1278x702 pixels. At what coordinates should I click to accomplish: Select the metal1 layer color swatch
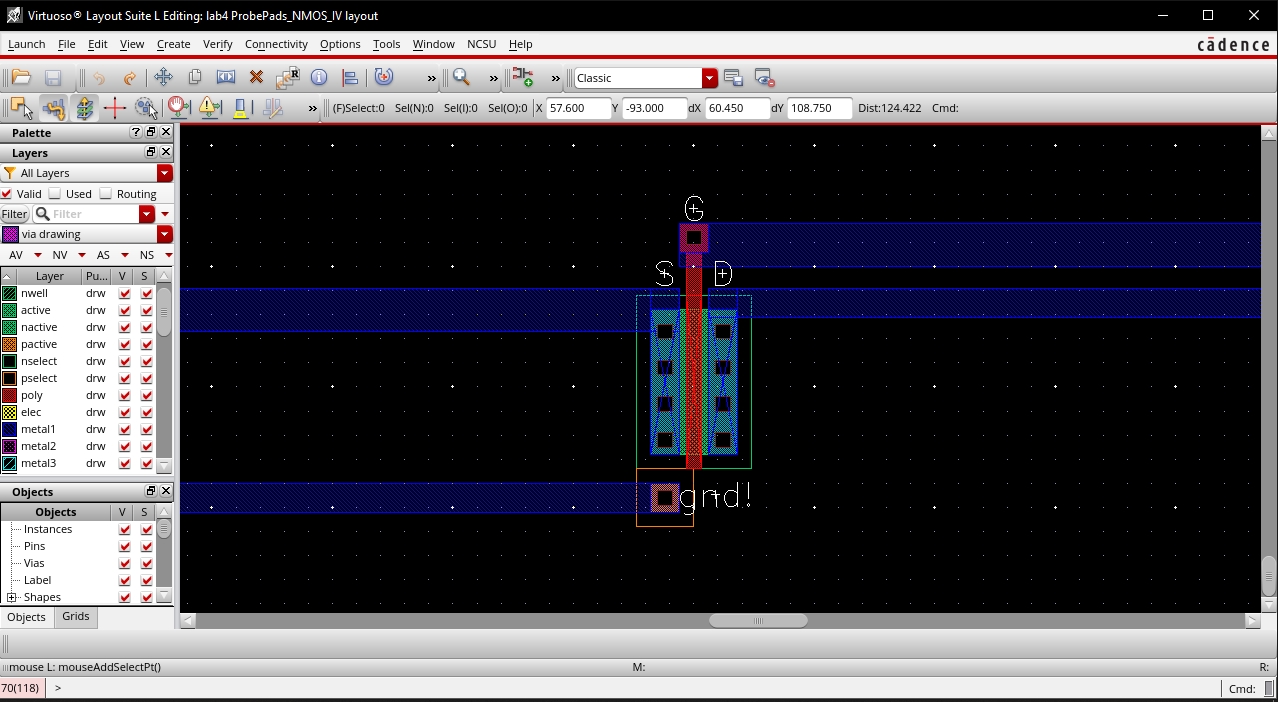(x=10, y=429)
